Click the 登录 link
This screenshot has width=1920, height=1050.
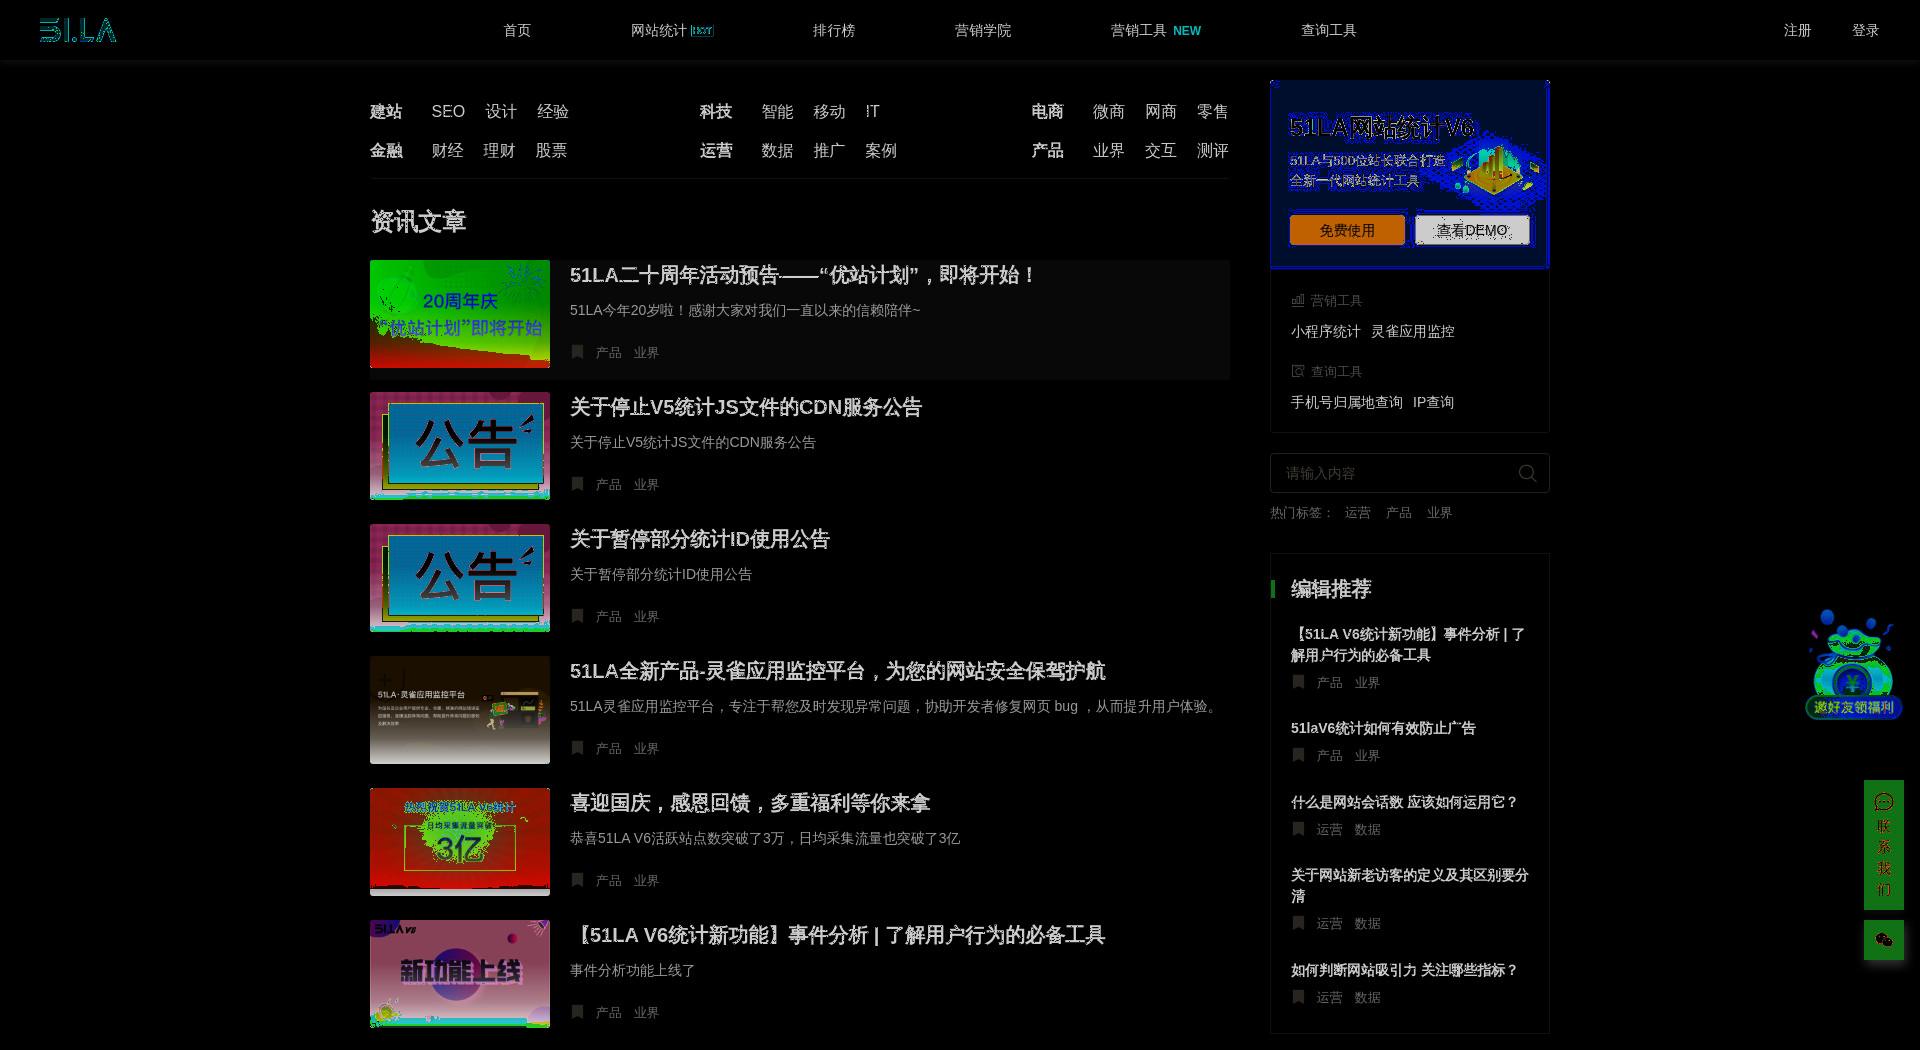tap(1866, 30)
